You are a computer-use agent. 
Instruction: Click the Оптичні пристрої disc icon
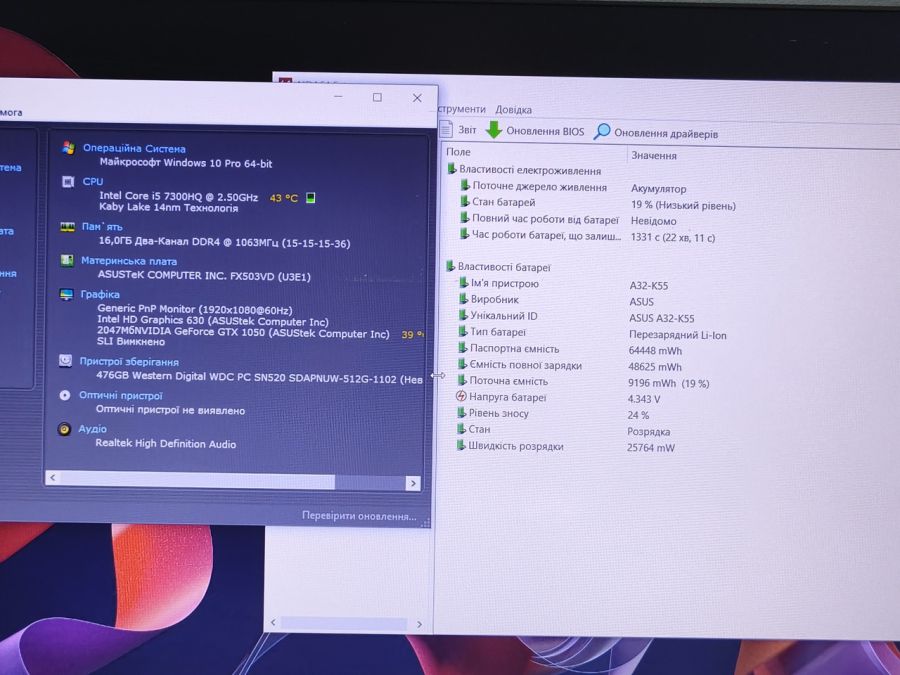pyautogui.click(x=65, y=395)
